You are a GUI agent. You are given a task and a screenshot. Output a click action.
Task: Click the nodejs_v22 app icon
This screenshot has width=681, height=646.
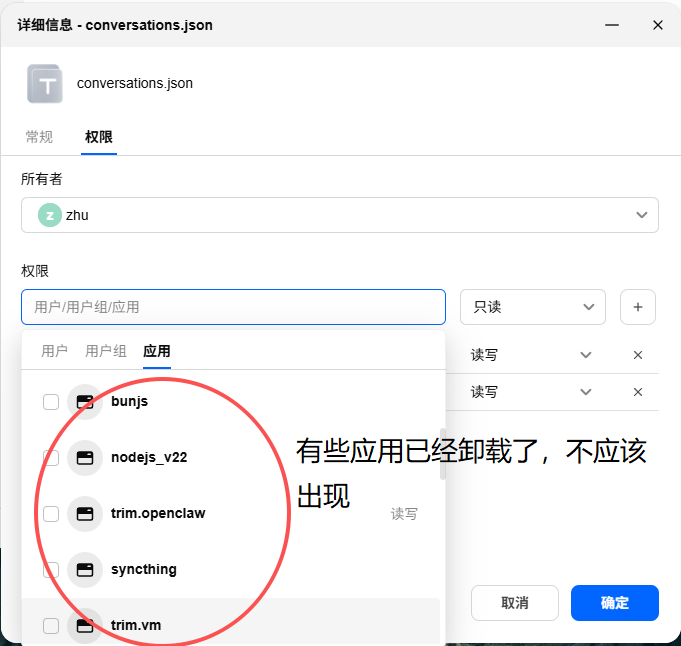pyautogui.click(x=85, y=458)
